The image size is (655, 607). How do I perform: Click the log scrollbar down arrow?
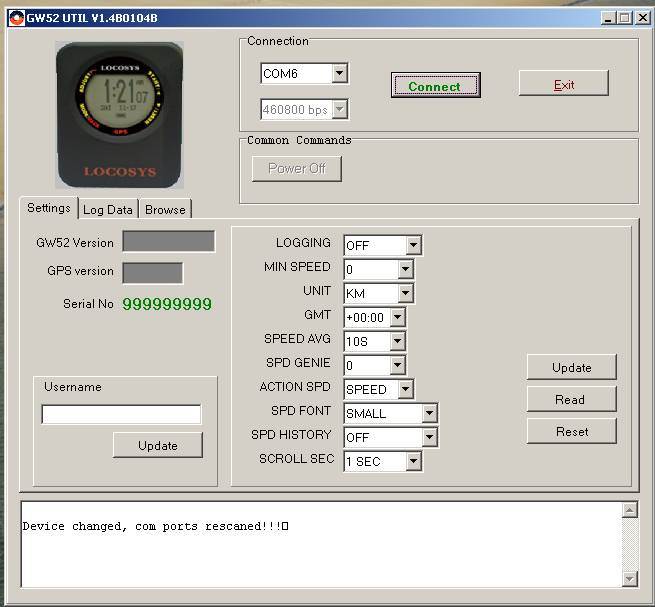pos(629,579)
